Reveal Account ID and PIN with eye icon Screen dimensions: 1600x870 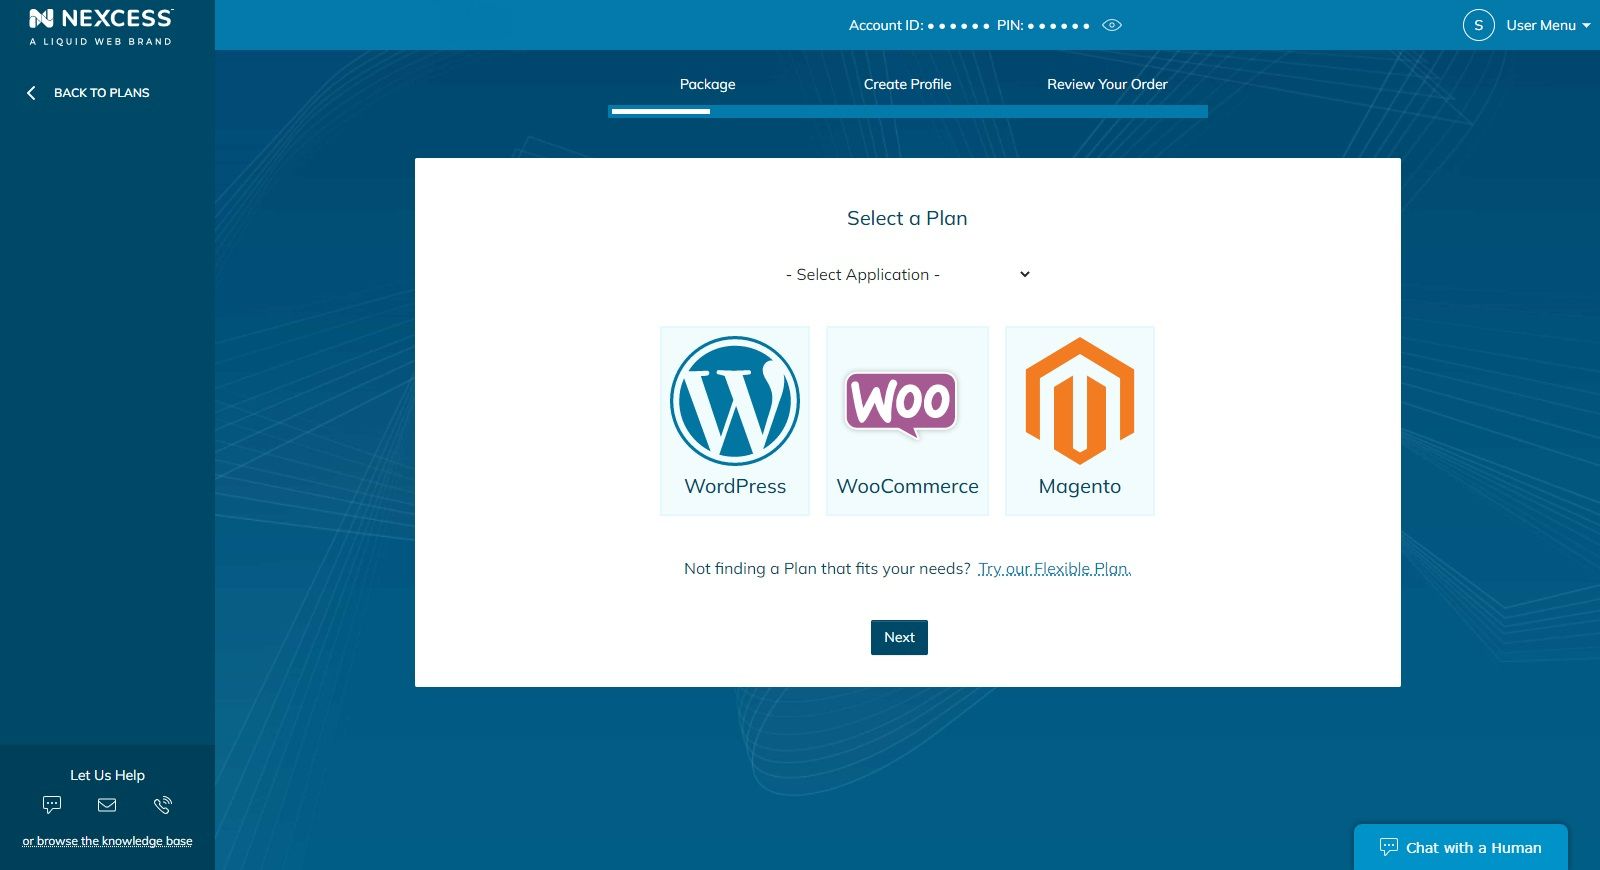[1112, 25]
